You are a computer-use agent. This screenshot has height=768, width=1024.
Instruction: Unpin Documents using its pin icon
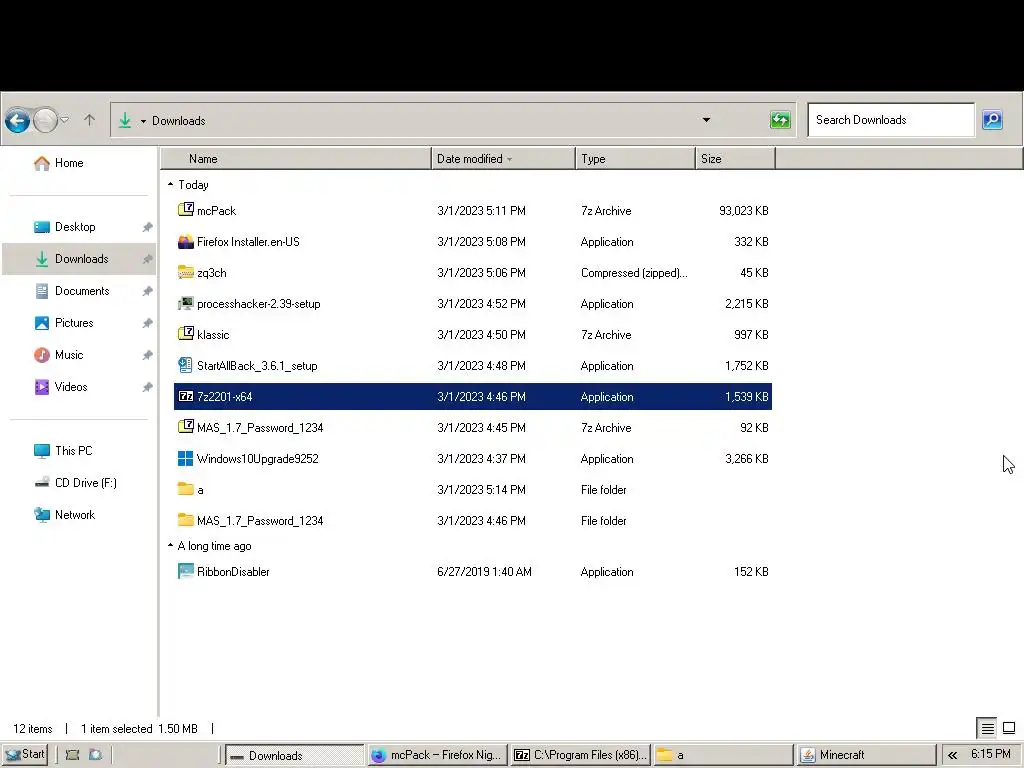pyautogui.click(x=148, y=291)
